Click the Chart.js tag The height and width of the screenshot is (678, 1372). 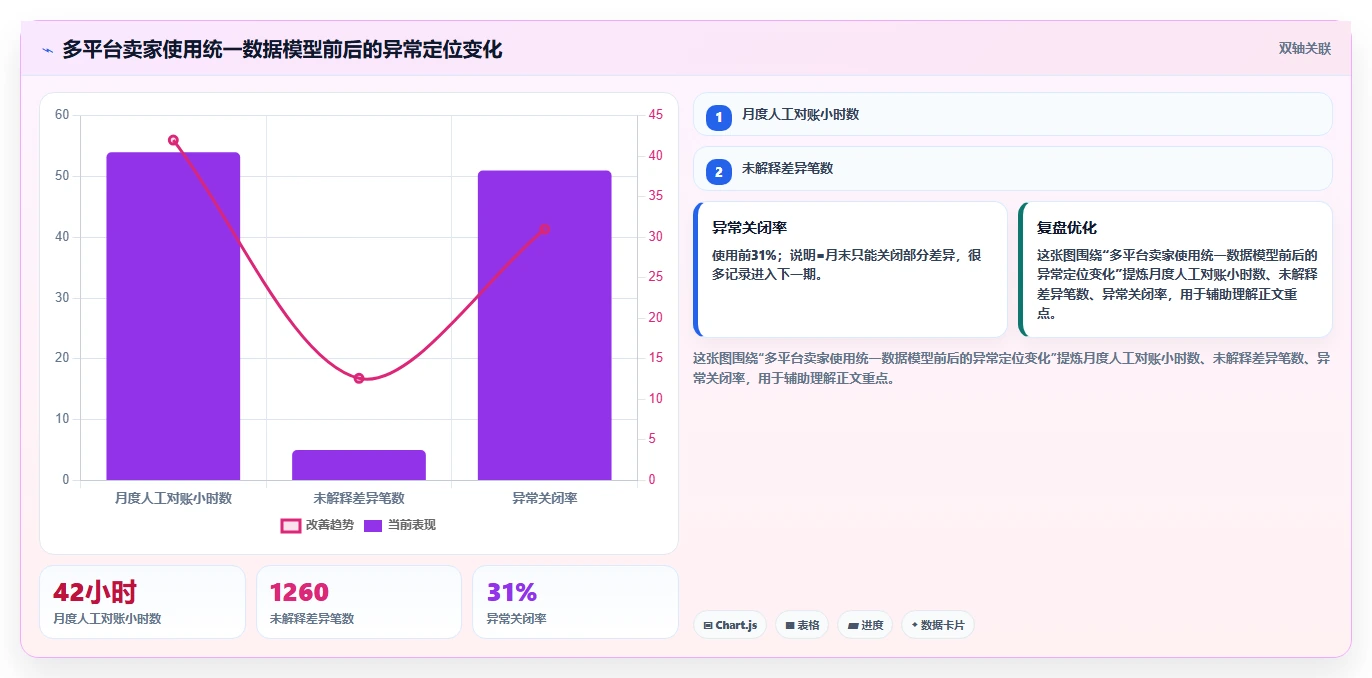click(730, 625)
